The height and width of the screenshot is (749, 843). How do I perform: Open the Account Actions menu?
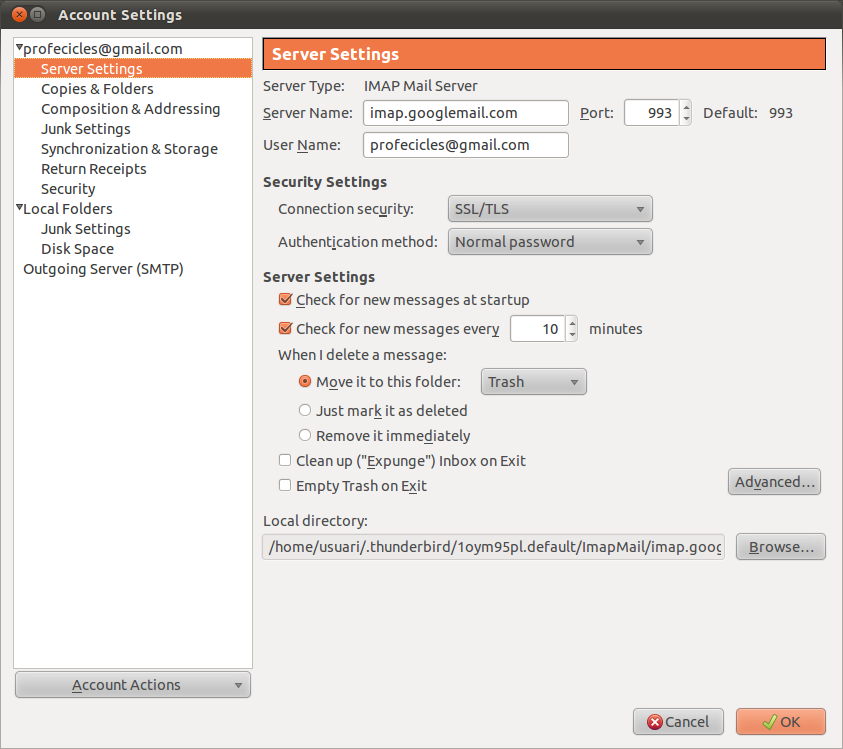[x=132, y=685]
